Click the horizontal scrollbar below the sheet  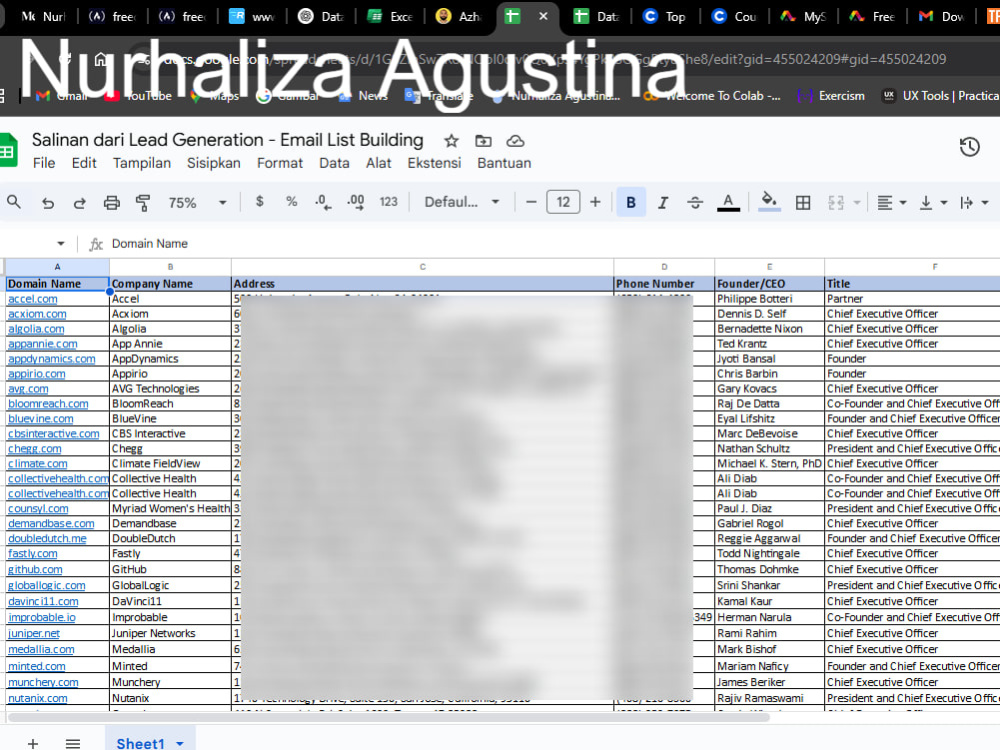[388, 717]
